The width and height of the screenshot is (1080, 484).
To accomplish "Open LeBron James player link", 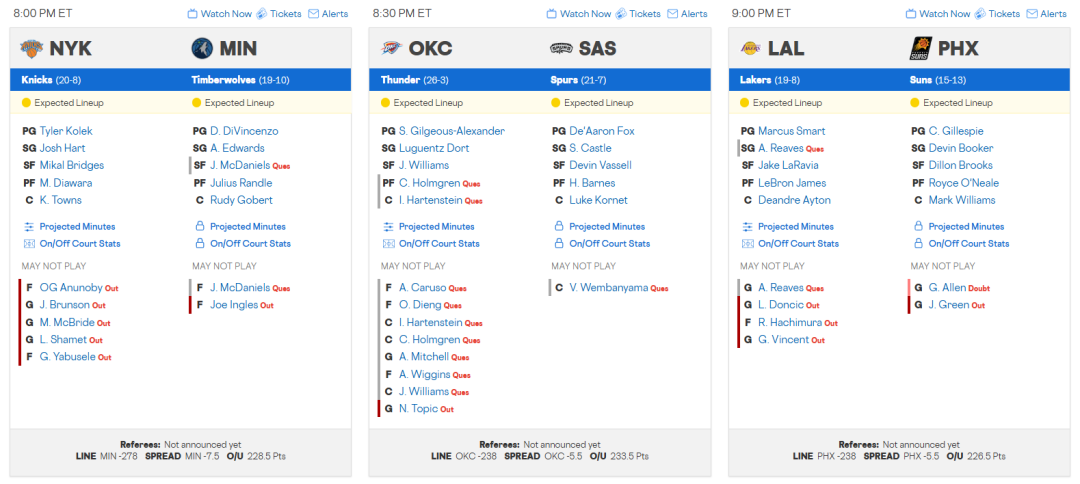I will click(792, 183).
